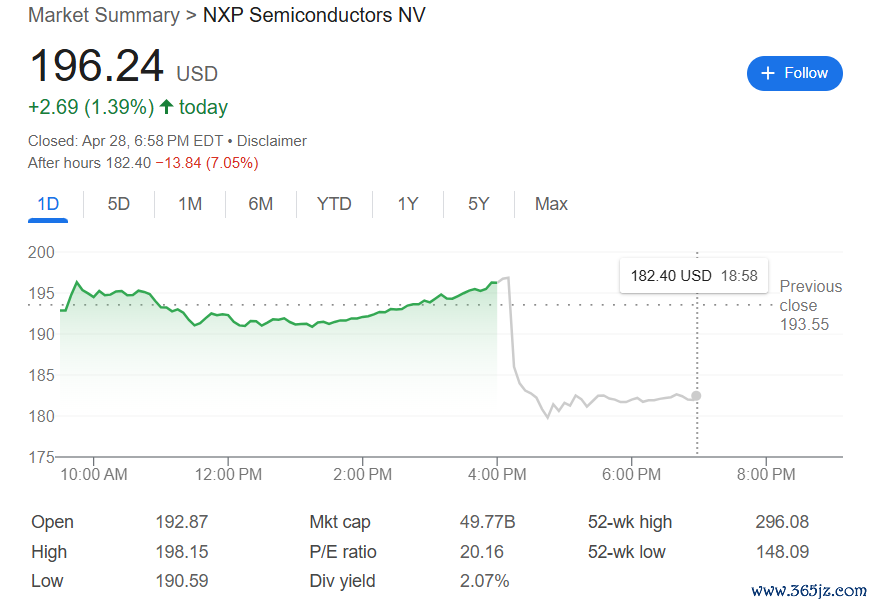Screen dimensions: 874x606
Task: Show the Max chart range
Action: [551, 204]
